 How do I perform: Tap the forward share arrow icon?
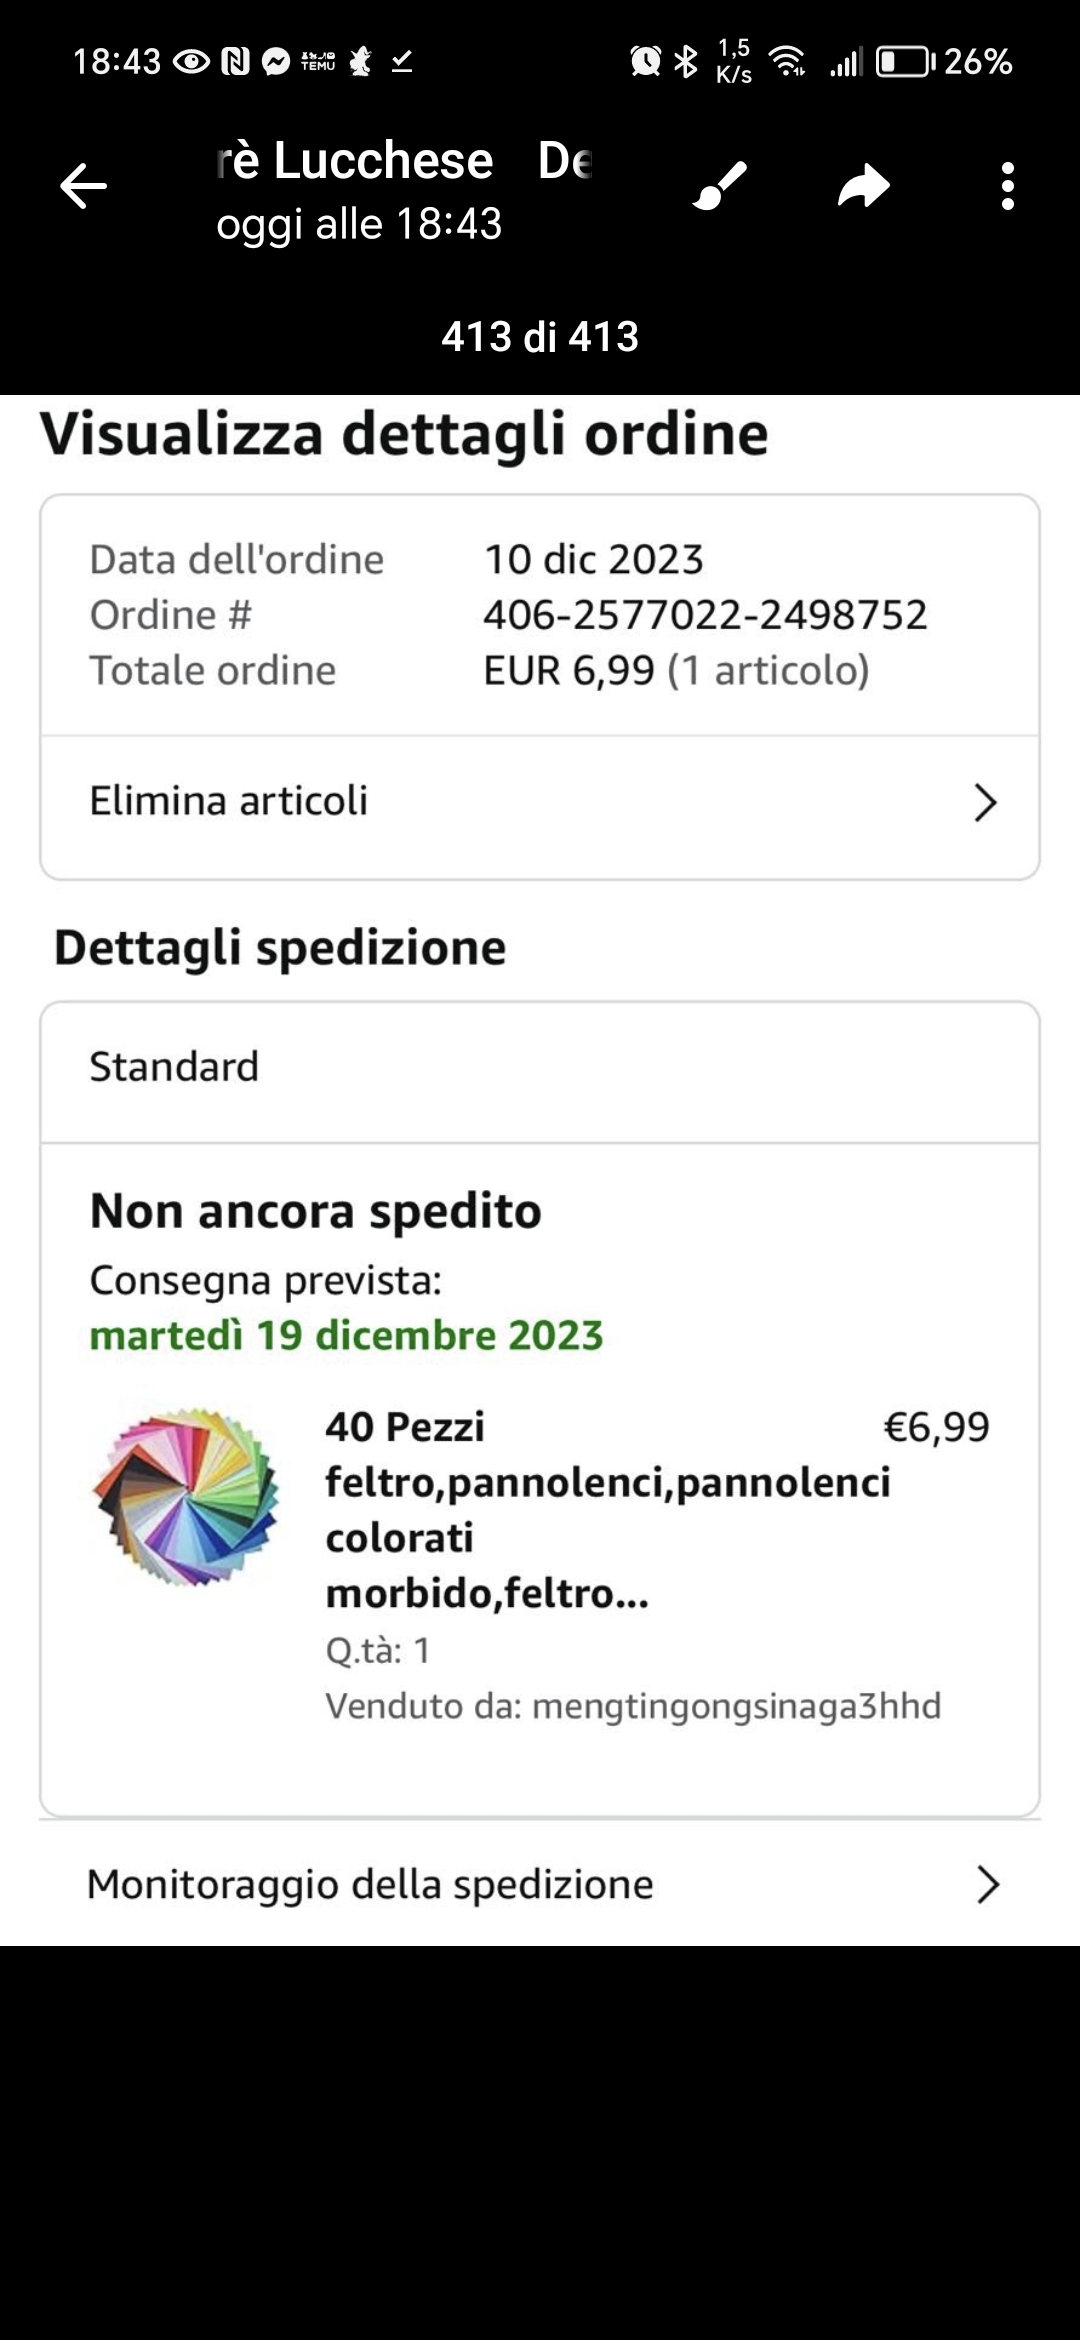[x=864, y=186]
